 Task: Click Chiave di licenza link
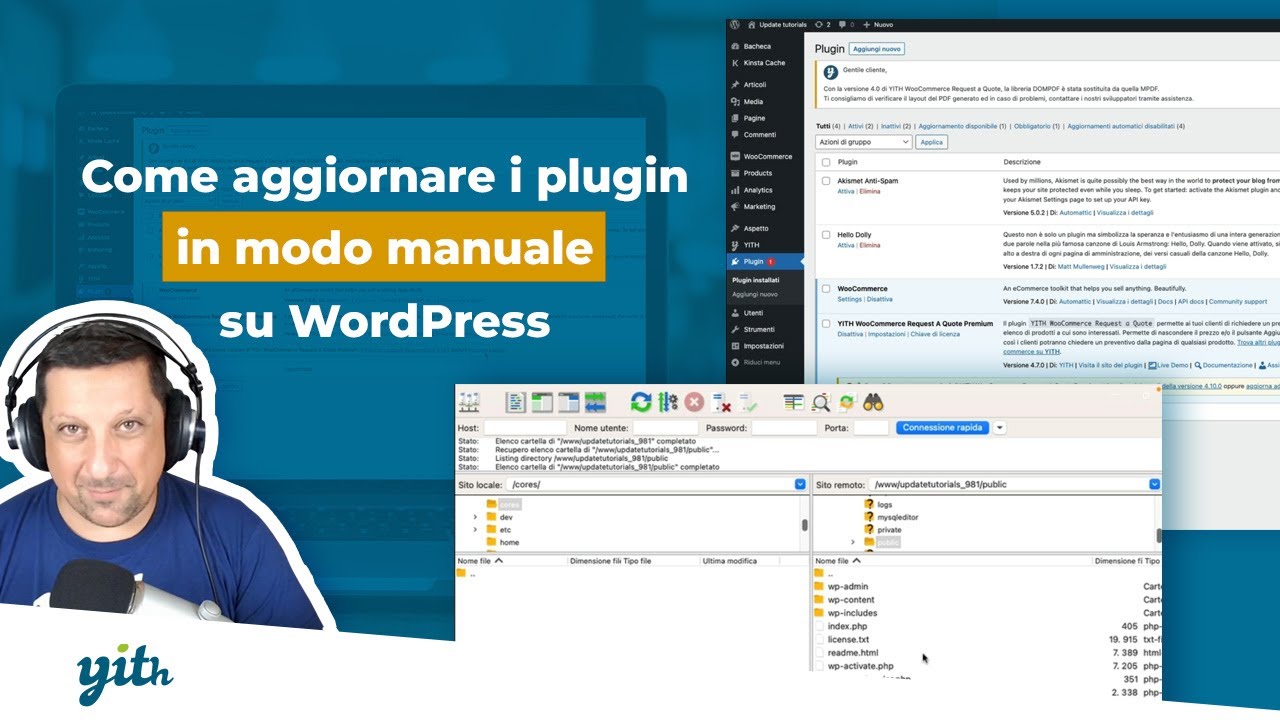click(935, 334)
